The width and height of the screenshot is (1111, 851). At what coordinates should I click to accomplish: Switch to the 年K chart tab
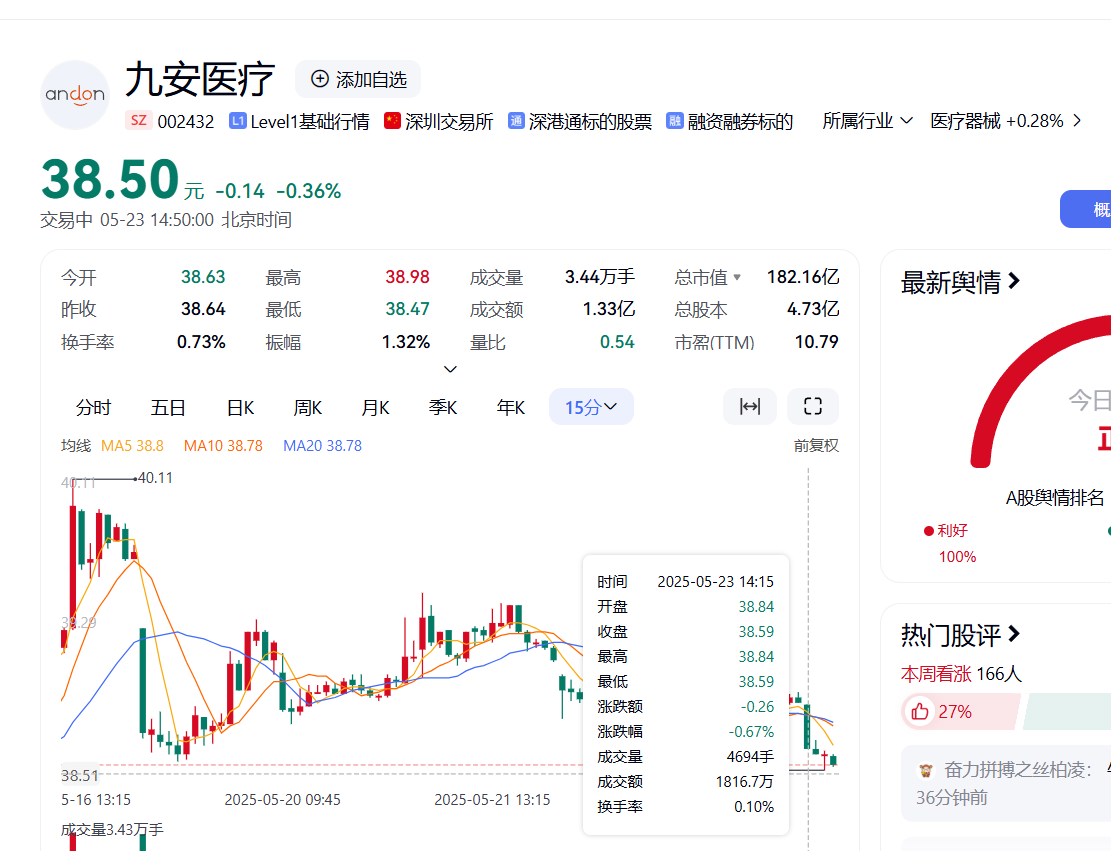[511, 407]
